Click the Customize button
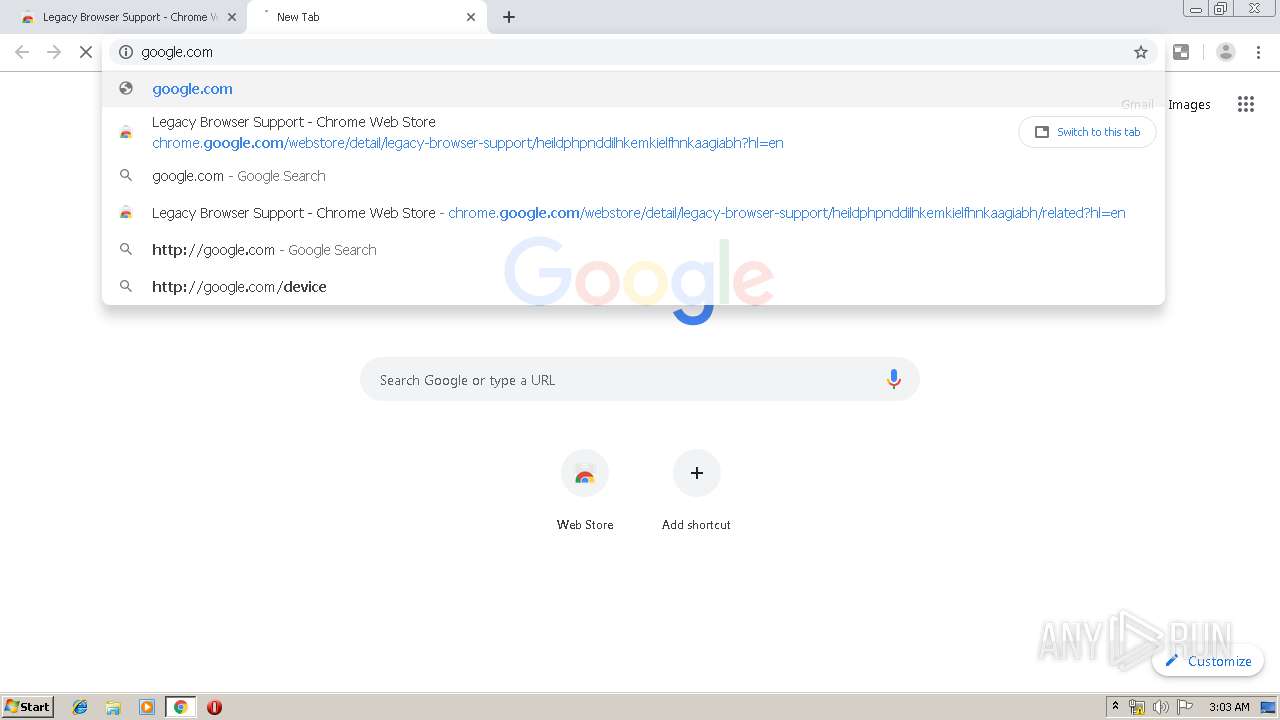The image size is (1280, 720). 1208,661
